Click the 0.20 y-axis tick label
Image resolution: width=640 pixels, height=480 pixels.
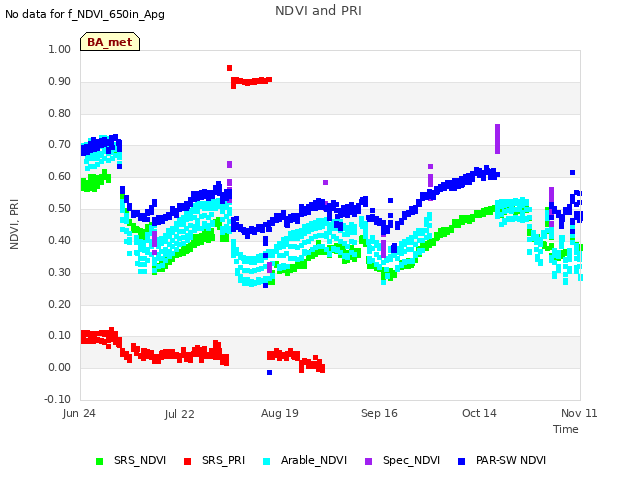(60, 304)
